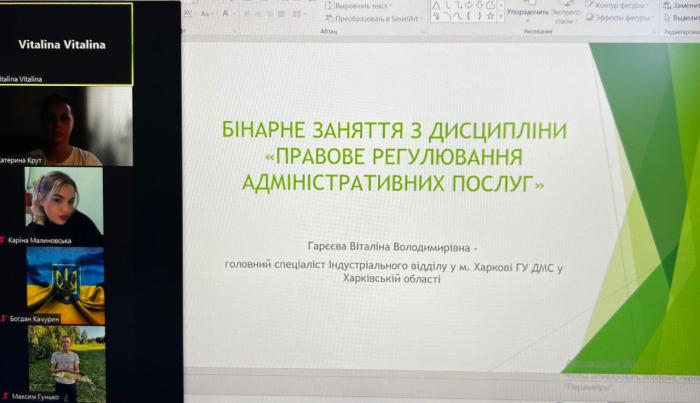Open the Упорядочить (Arrange) menu
Screen dimensions: 700x403
[527, 12]
